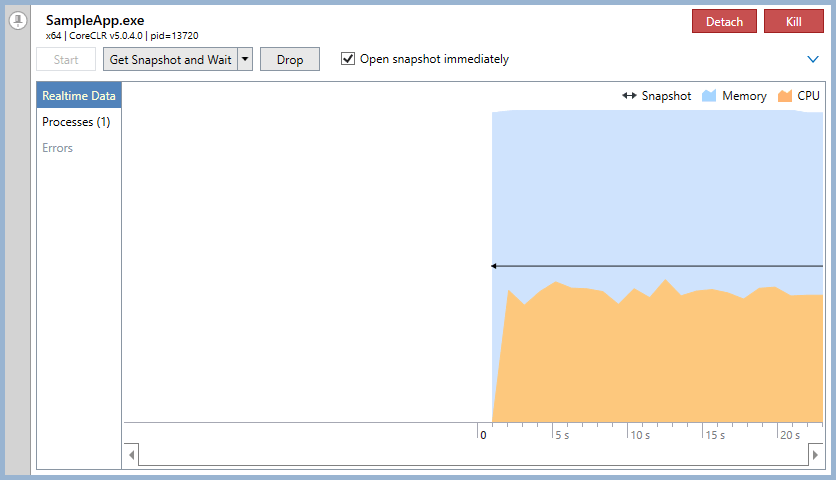The image size is (836, 480).
Task: Open the Processes (1) tab
Action: coord(79,122)
